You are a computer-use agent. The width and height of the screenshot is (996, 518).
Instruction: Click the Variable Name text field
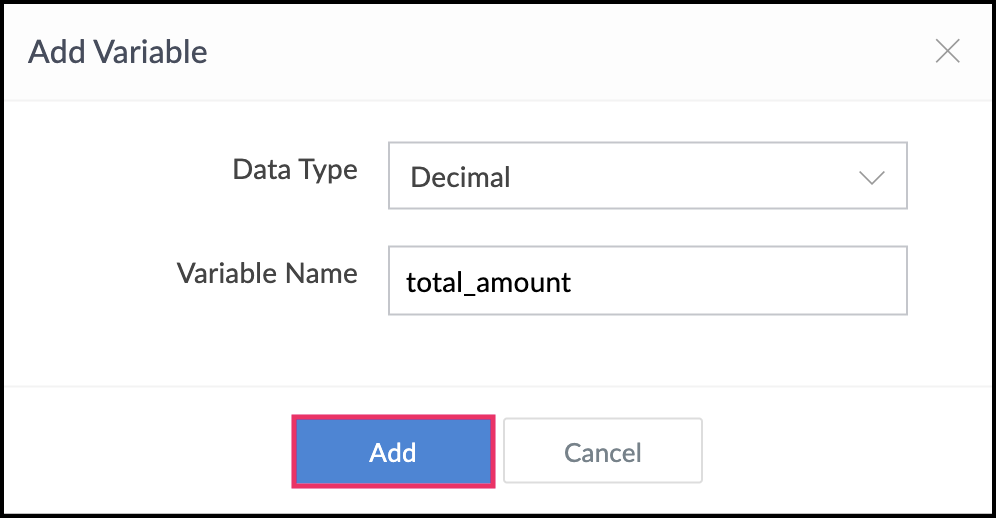(x=647, y=280)
